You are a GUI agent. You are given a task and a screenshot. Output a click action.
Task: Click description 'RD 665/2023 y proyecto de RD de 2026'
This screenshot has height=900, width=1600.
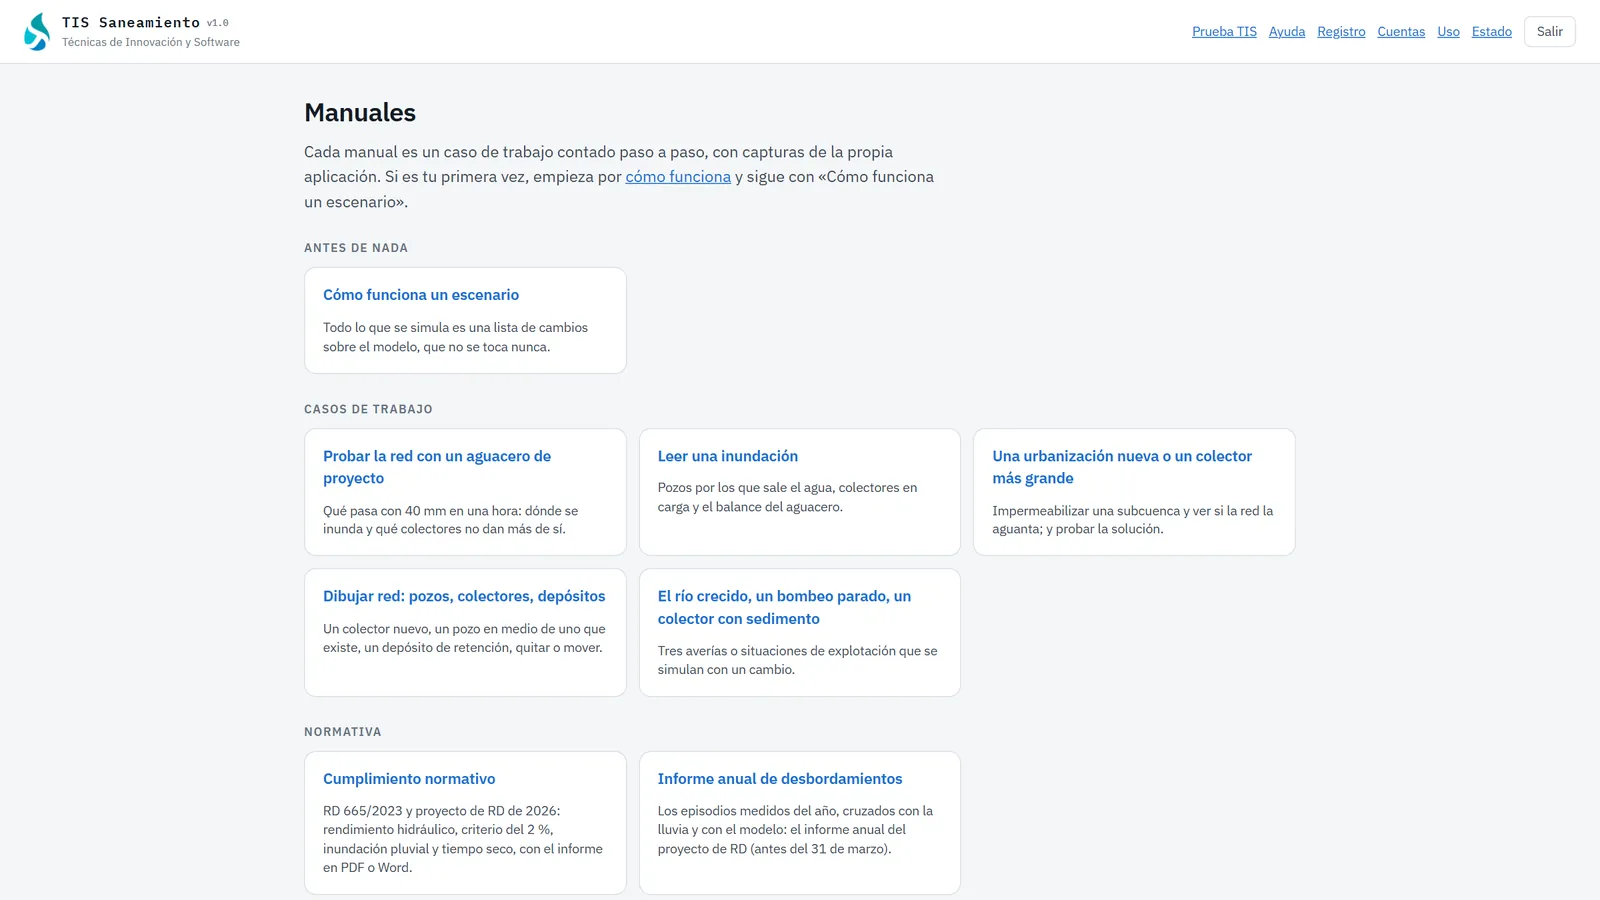[x=463, y=839]
